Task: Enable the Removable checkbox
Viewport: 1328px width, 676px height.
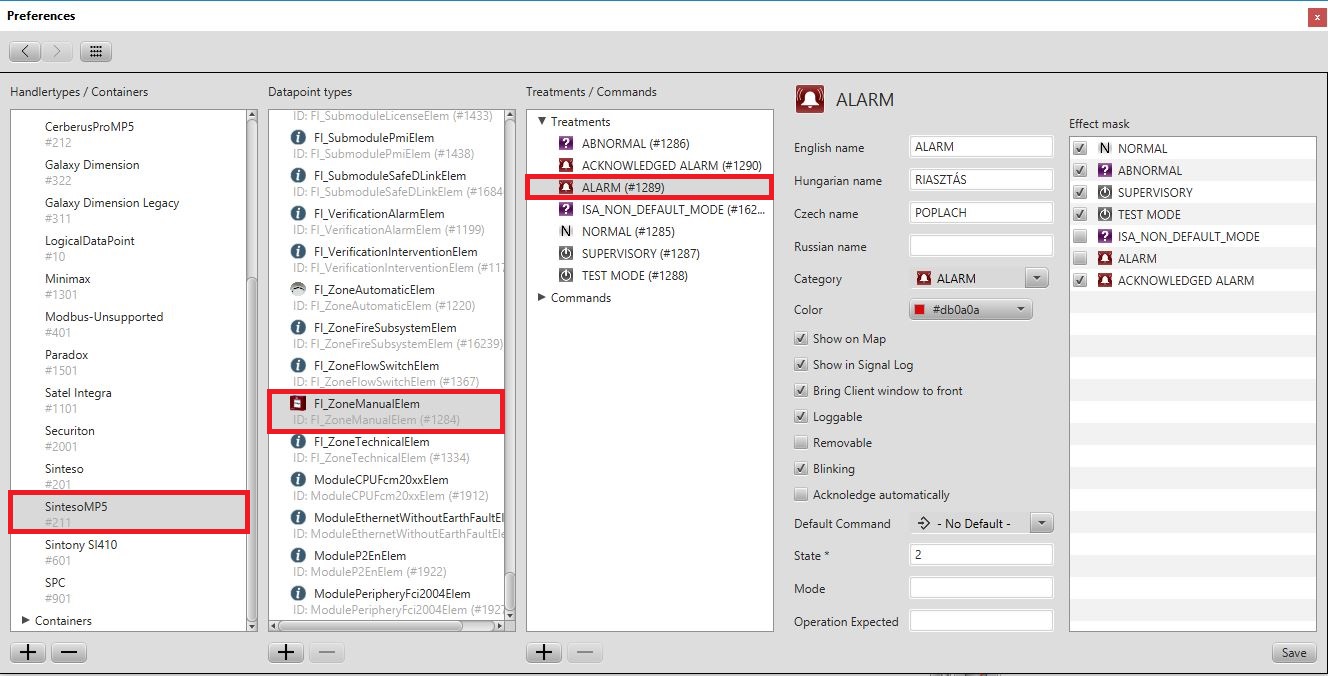Action: pos(801,443)
